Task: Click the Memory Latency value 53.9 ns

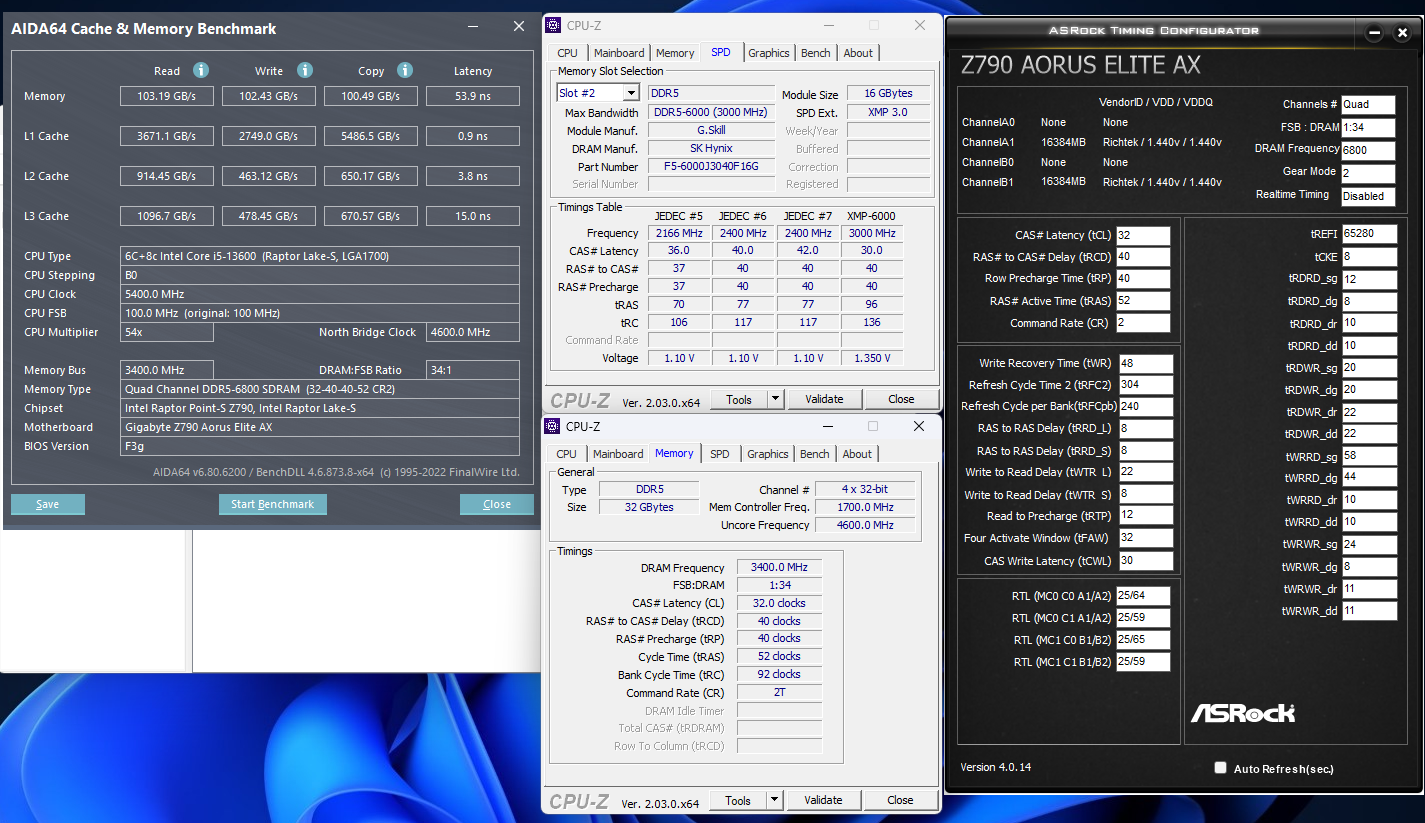Action: pos(473,96)
